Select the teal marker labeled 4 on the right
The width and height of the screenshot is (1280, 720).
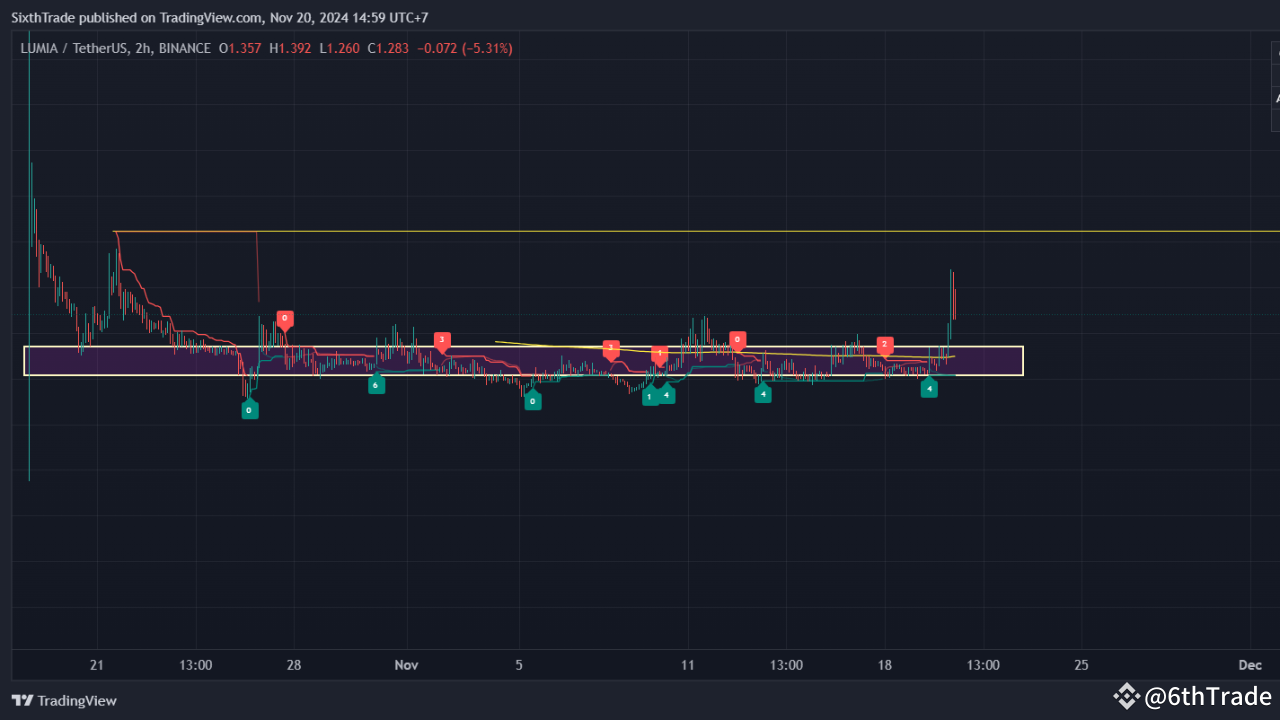(x=929, y=388)
